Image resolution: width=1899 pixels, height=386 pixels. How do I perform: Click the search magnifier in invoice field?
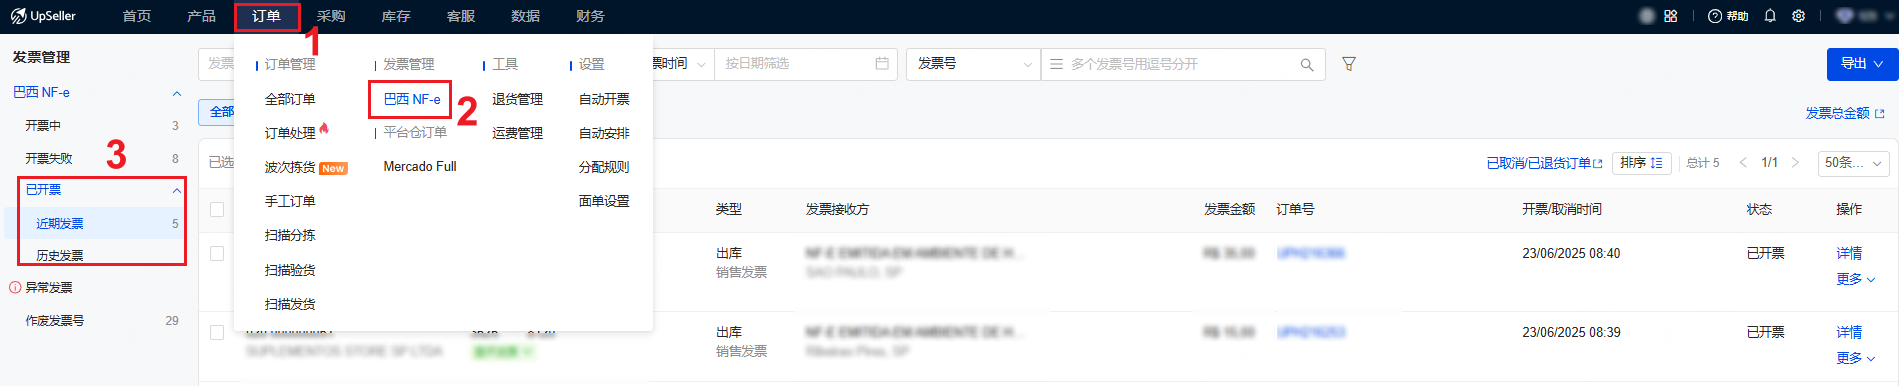1307,64
